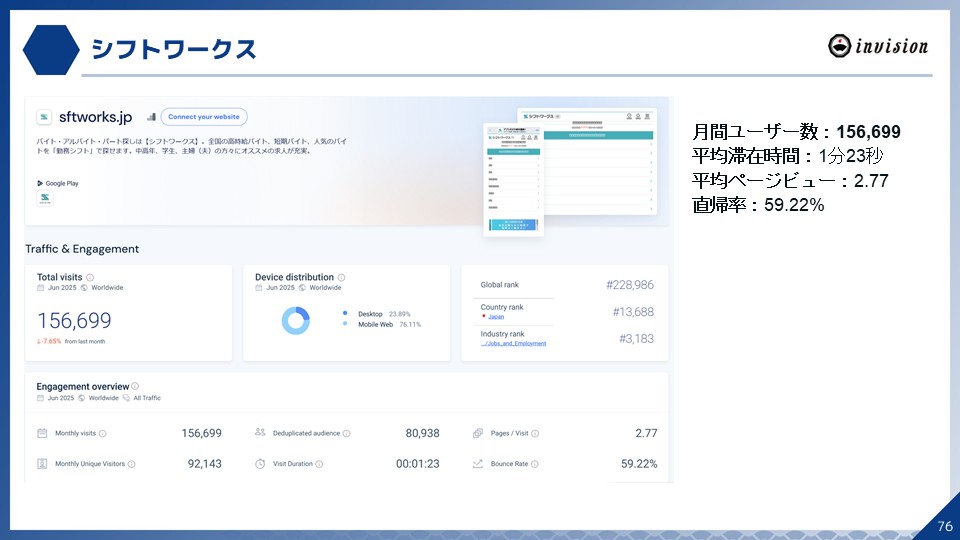Click the sftworks.jp domain name
This screenshot has width=960, height=540.
[x=96, y=117]
